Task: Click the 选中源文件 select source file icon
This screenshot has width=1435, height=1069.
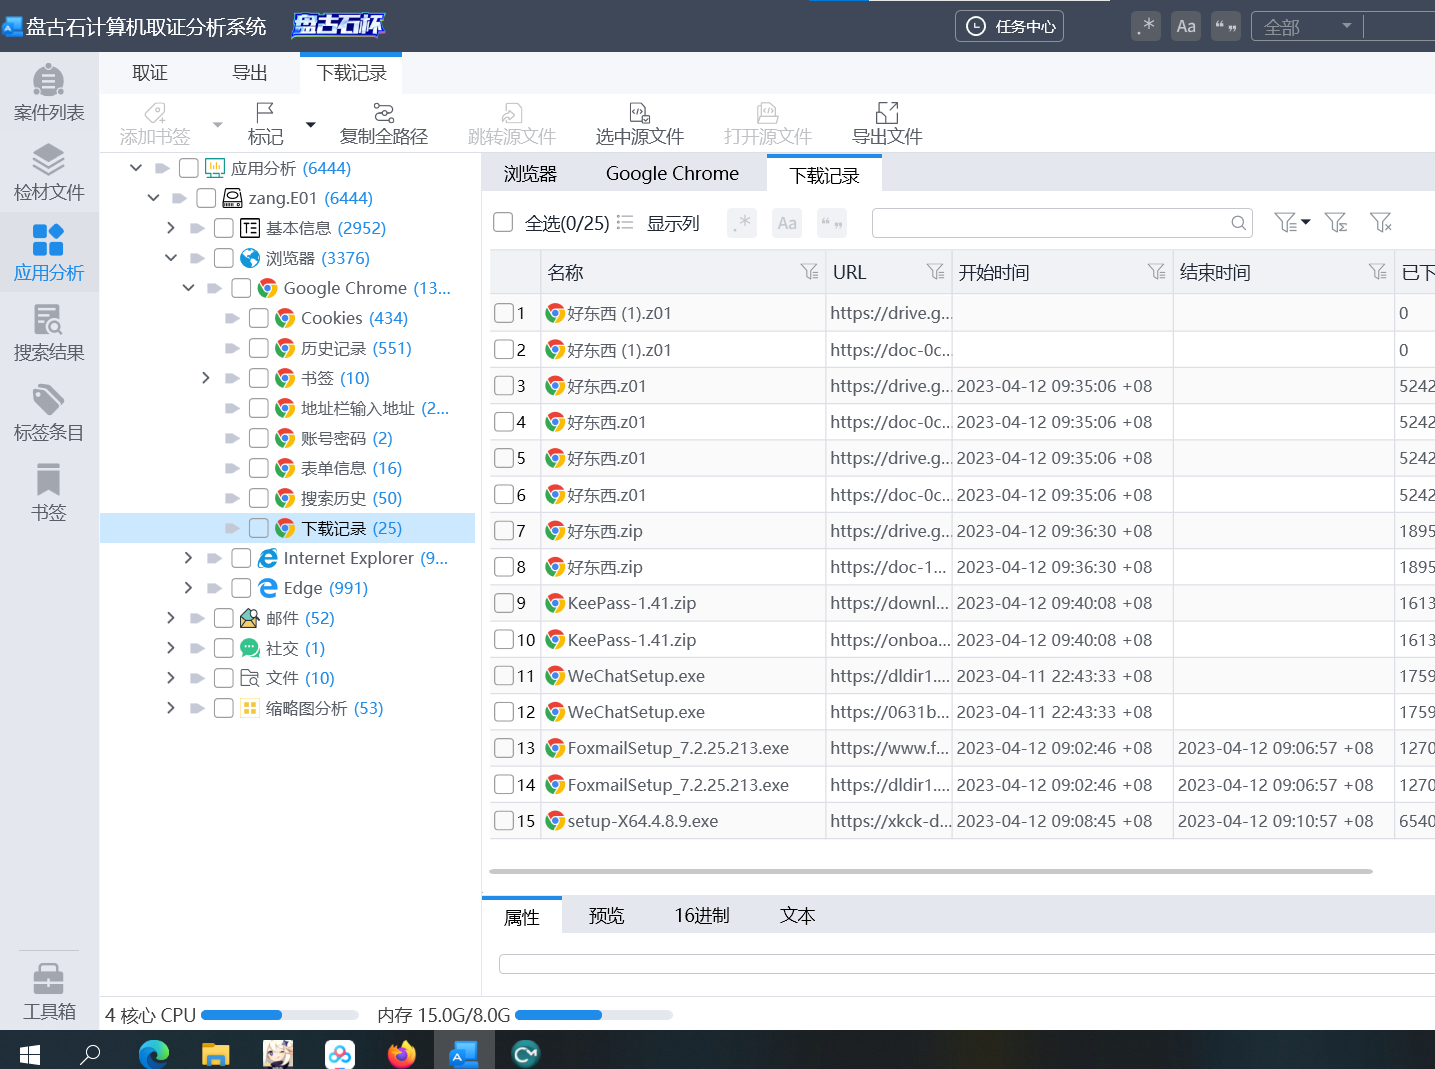Action: click(x=640, y=112)
